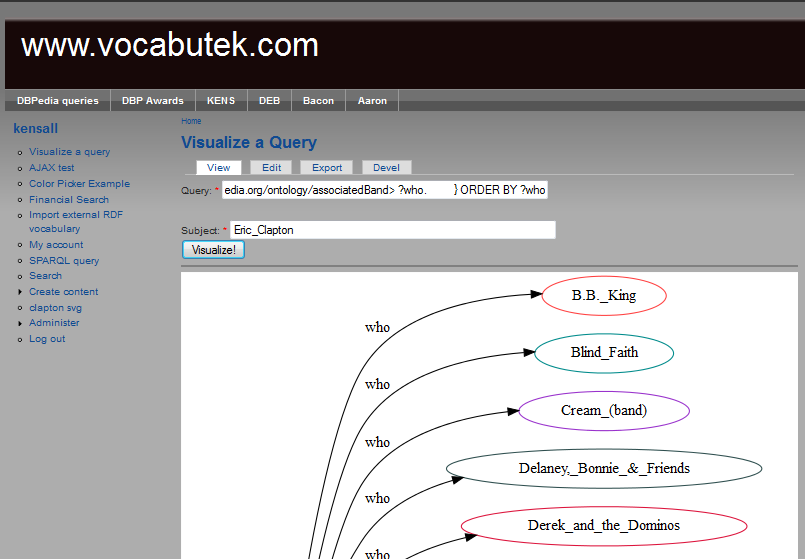
Task: Open the Aaron menu item
Action: (372, 101)
